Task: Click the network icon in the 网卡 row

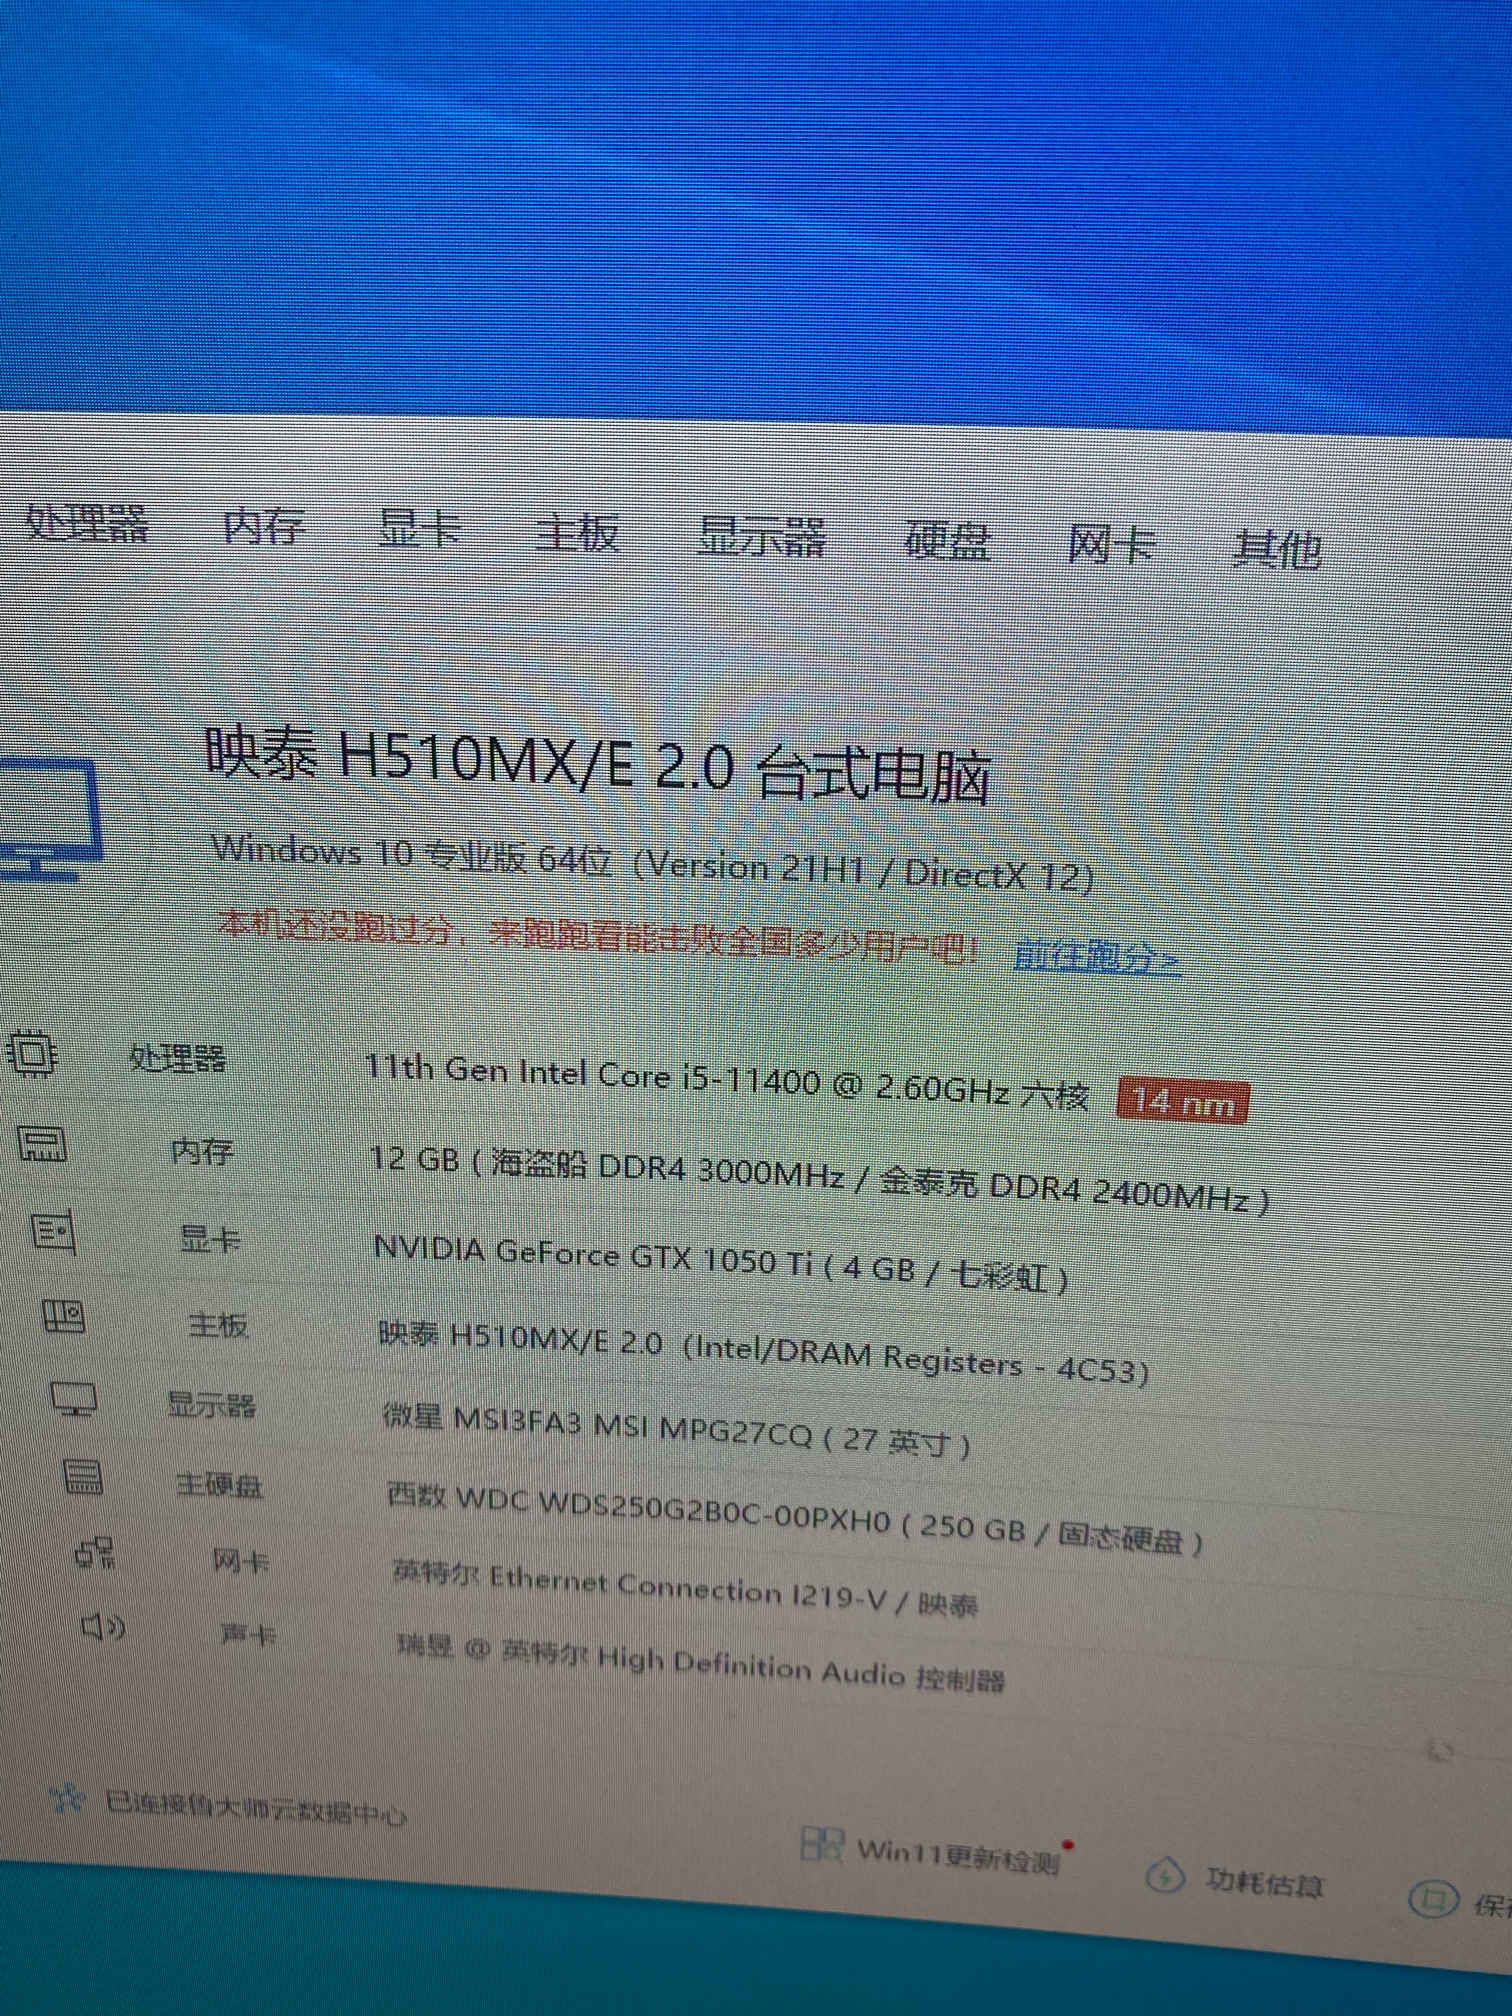Action: [x=96, y=1552]
